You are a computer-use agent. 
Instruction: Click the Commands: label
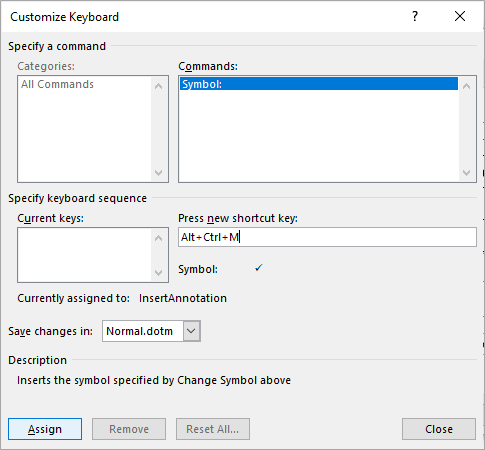pyautogui.click(x=208, y=66)
